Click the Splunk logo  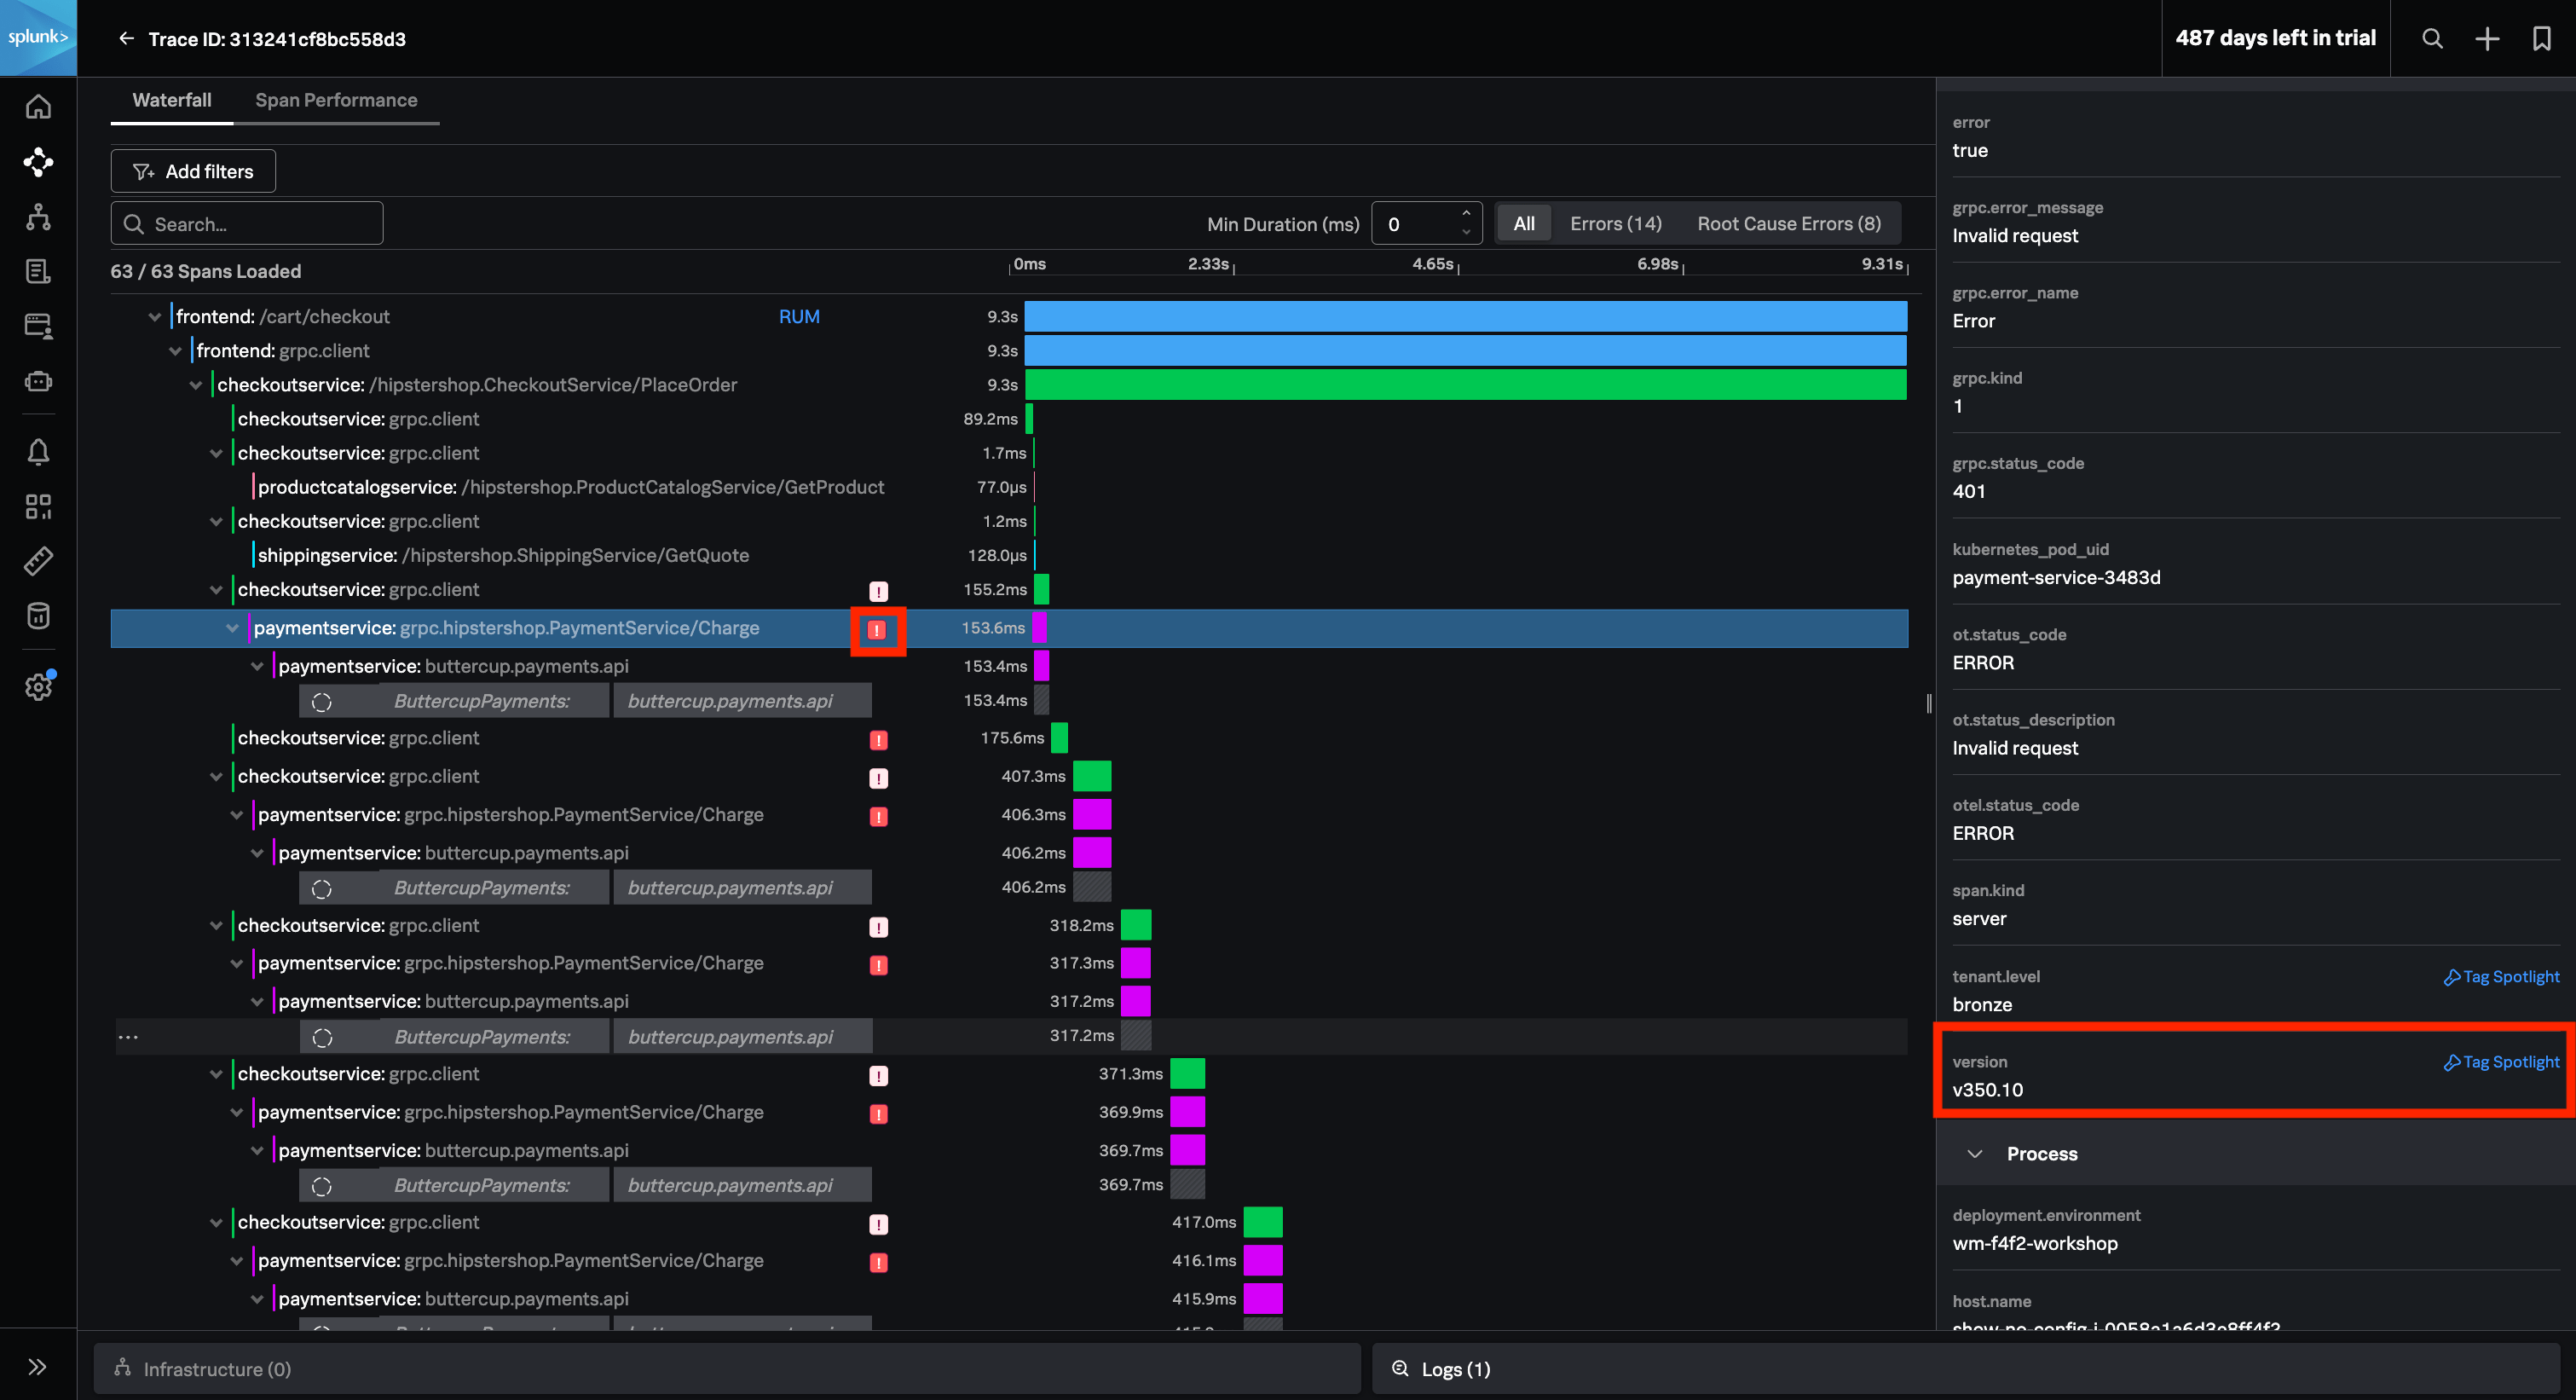(38, 37)
